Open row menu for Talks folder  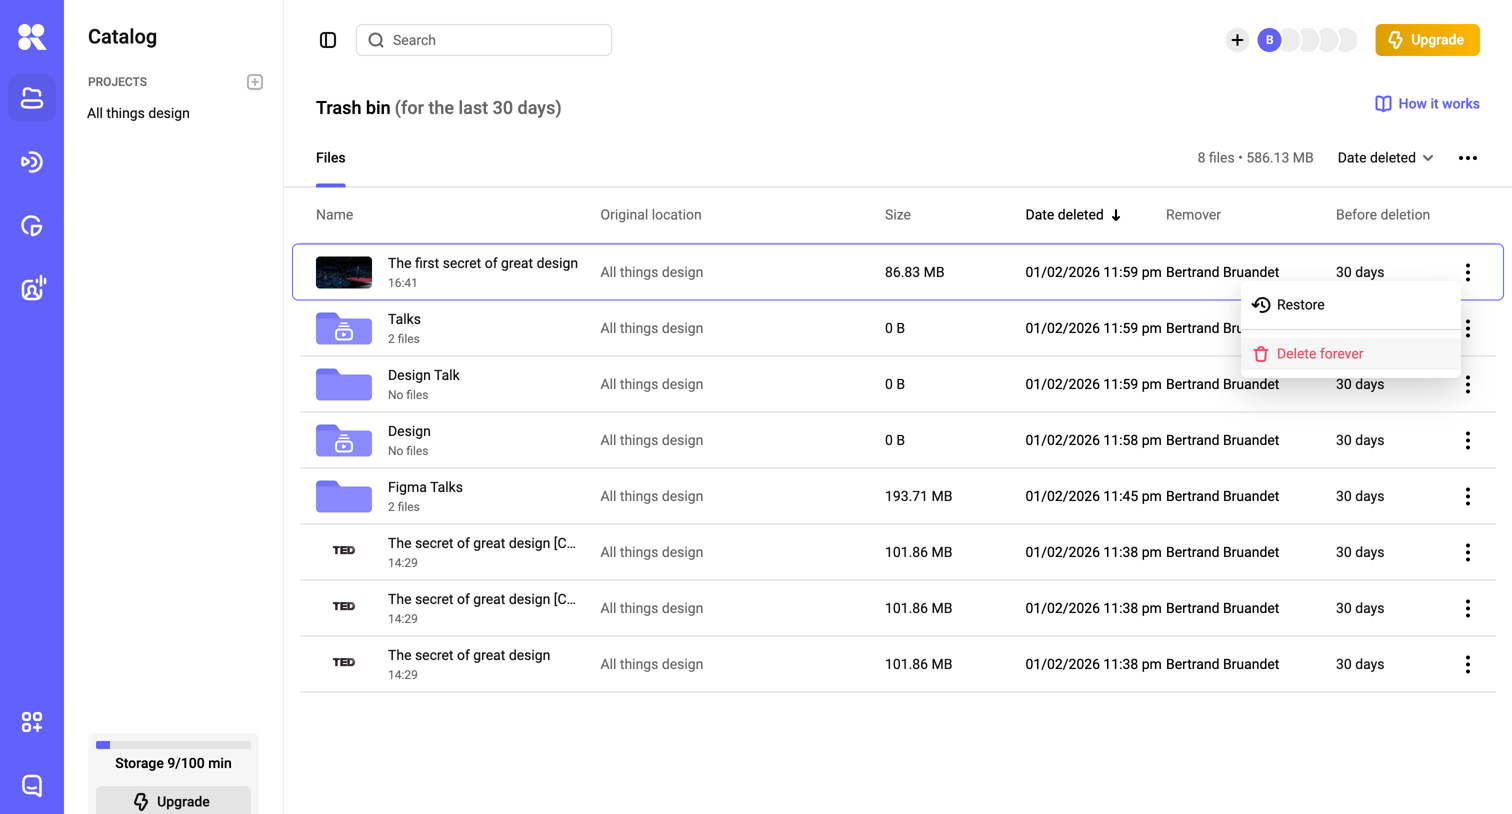1468,328
